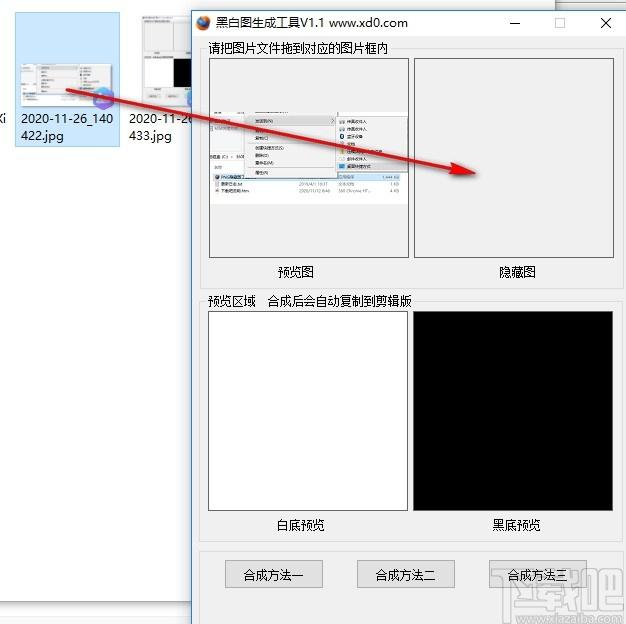Click the 合成方法三 button
Image resolution: width=626 pixels, height=624 pixels.
tap(537, 574)
